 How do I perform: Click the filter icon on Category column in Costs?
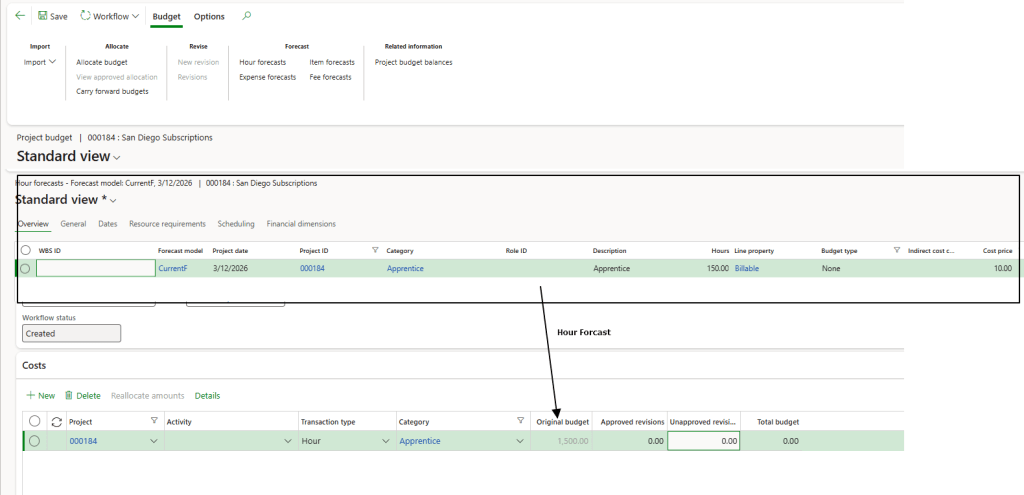(x=520, y=421)
